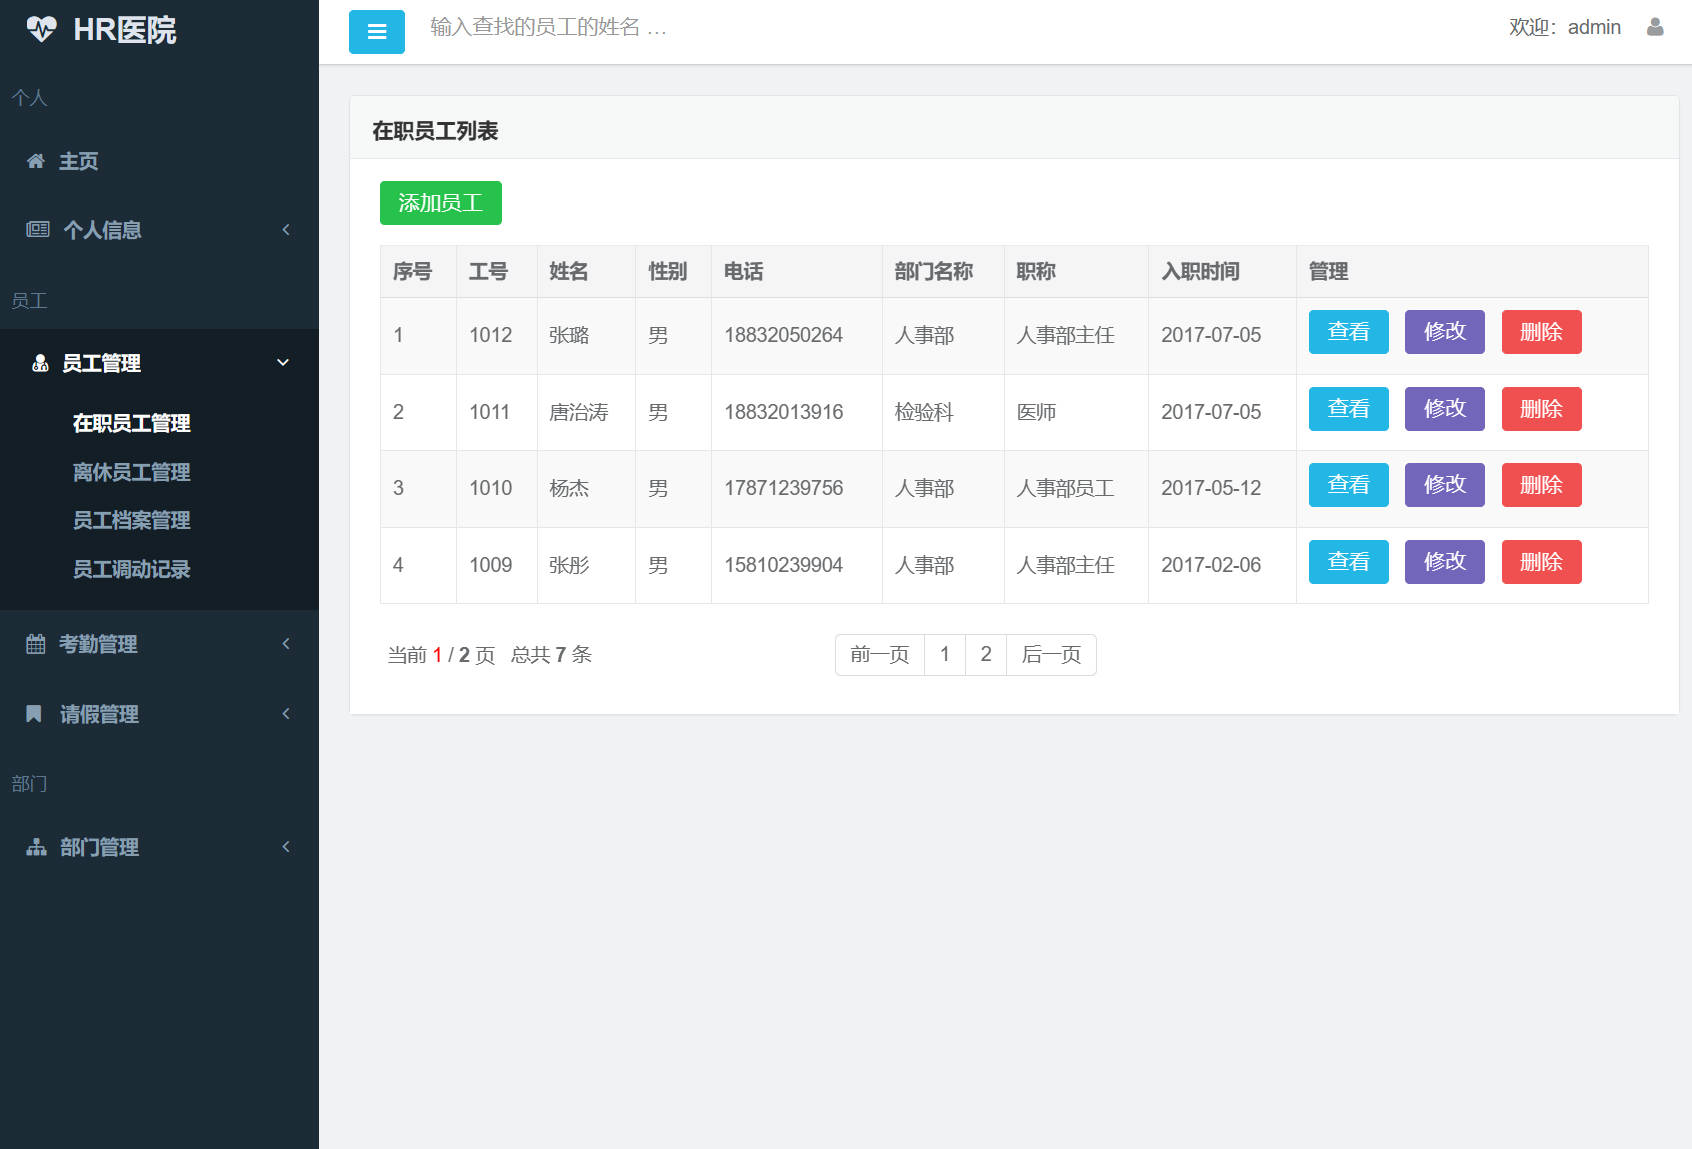
Task: Click the 添加员工 button
Action: click(440, 202)
